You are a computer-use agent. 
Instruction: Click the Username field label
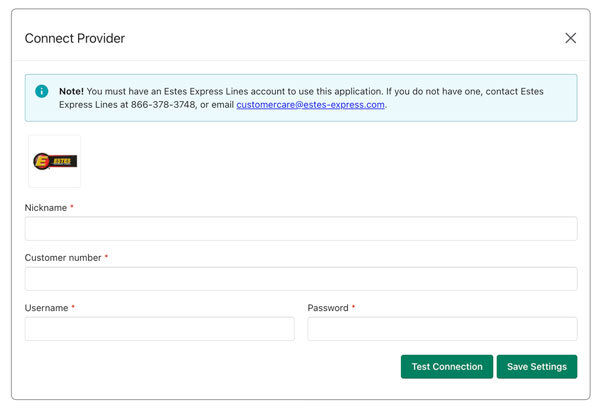click(x=46, y=308)
